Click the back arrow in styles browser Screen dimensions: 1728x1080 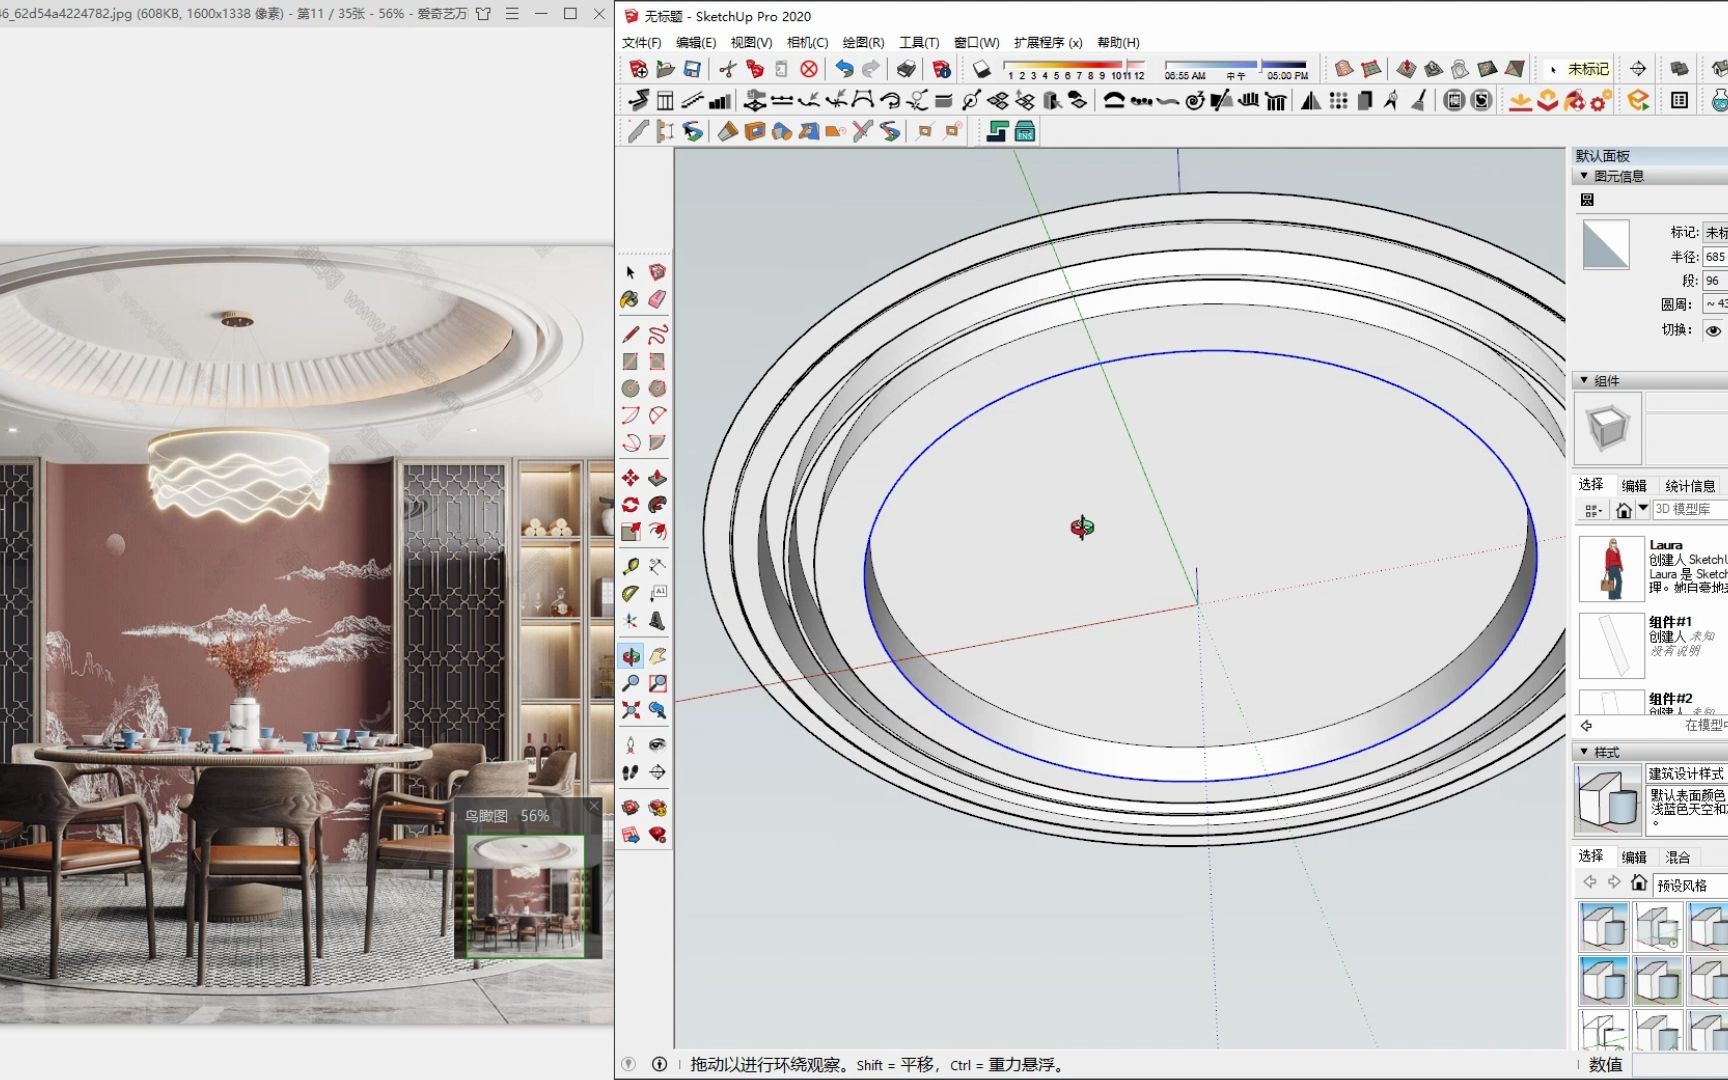(x=1589, y=882)
